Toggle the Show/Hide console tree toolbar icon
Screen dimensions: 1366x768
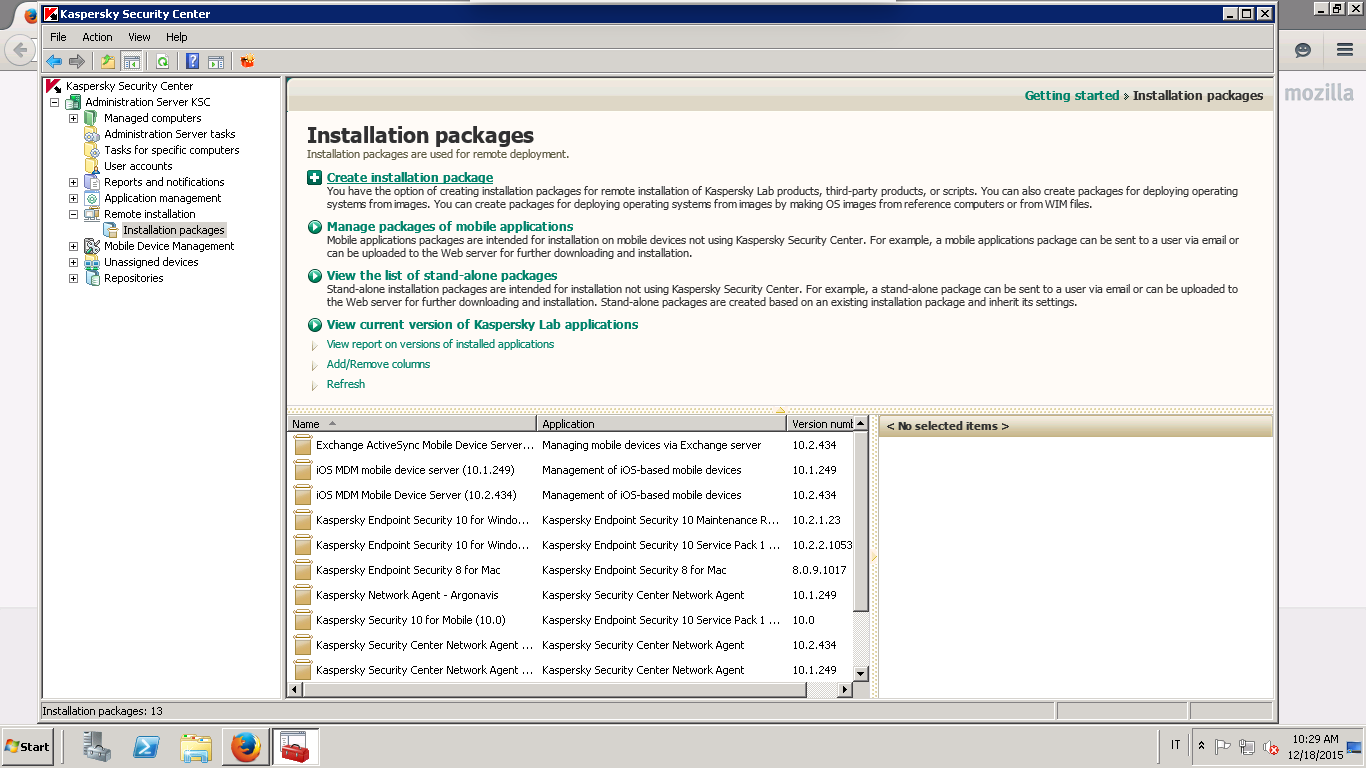pyautogui.click(x=131, y=62)
